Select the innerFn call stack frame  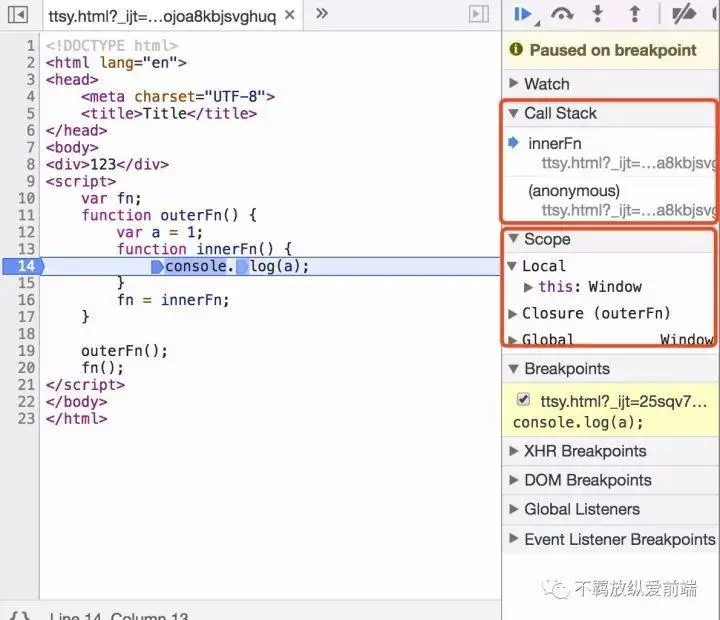609,153
